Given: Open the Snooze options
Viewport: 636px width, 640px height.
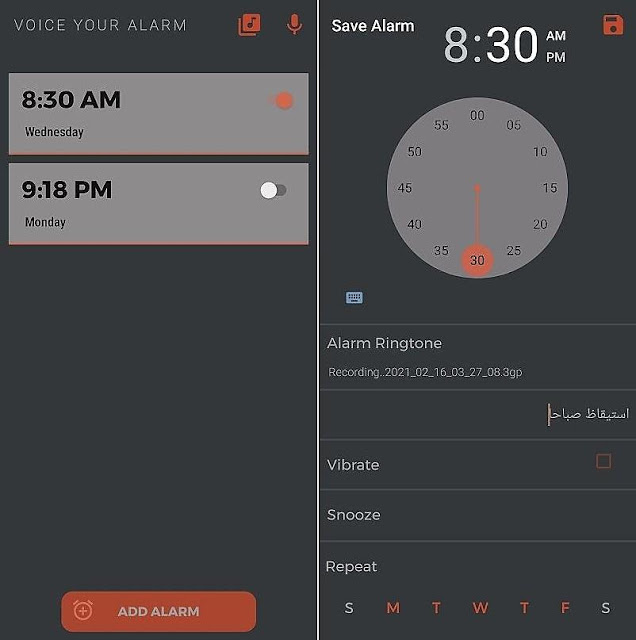Looking at the screenshot, I should click(x=478, y=515).
